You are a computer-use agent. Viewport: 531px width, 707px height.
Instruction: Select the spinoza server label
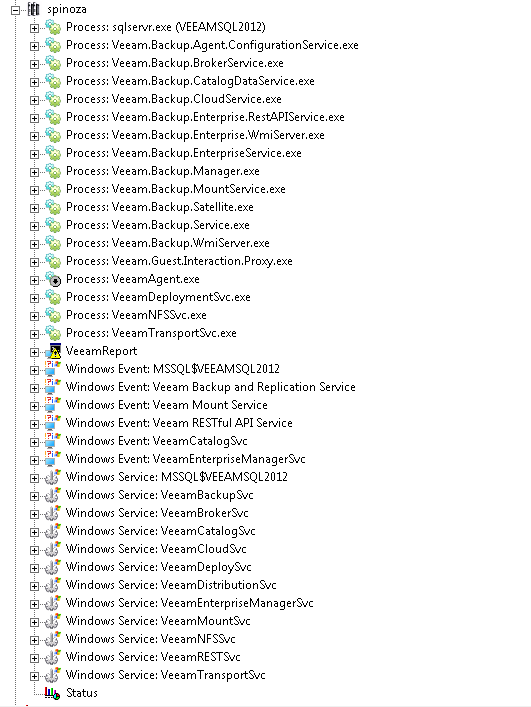[67, 9]
